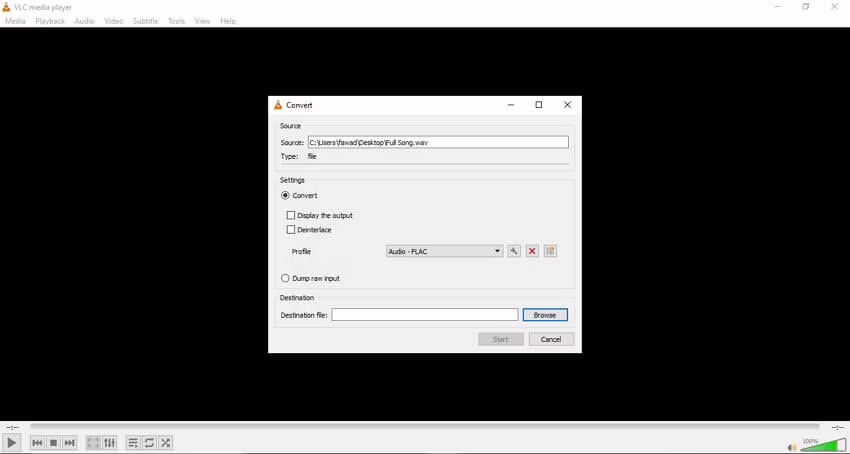Click Cancel in Convert dialog

551,339
